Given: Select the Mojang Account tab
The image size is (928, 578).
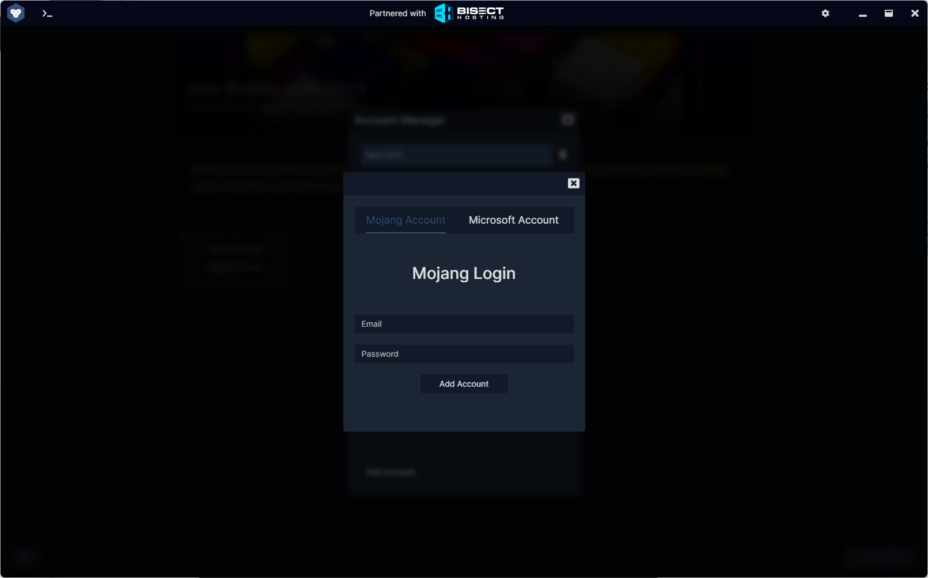Looking at the screenshot, I should click(x=406, y=220).
